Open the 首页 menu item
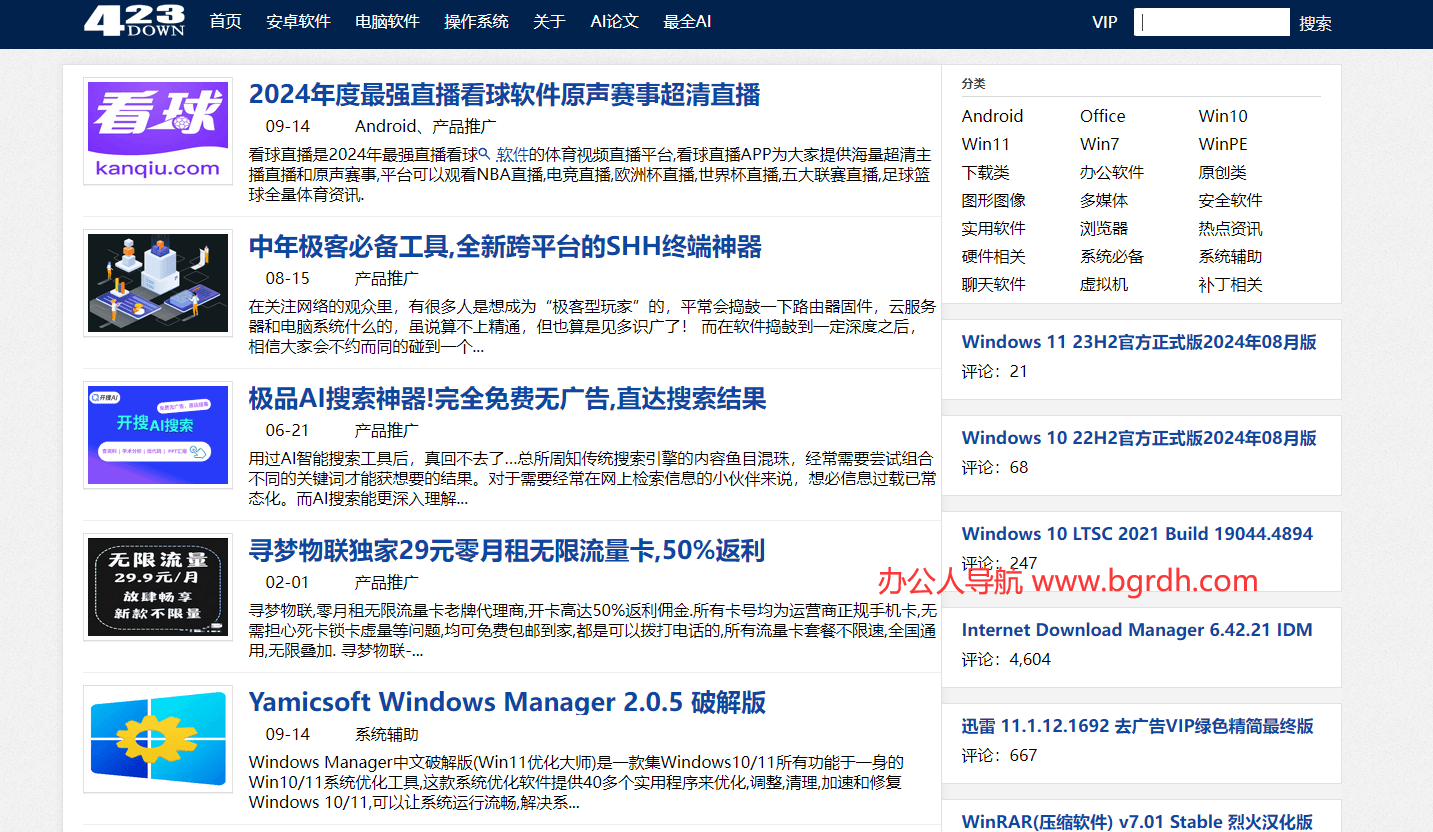This screenshot has height=832, width=1433. [x=225, y=21]
